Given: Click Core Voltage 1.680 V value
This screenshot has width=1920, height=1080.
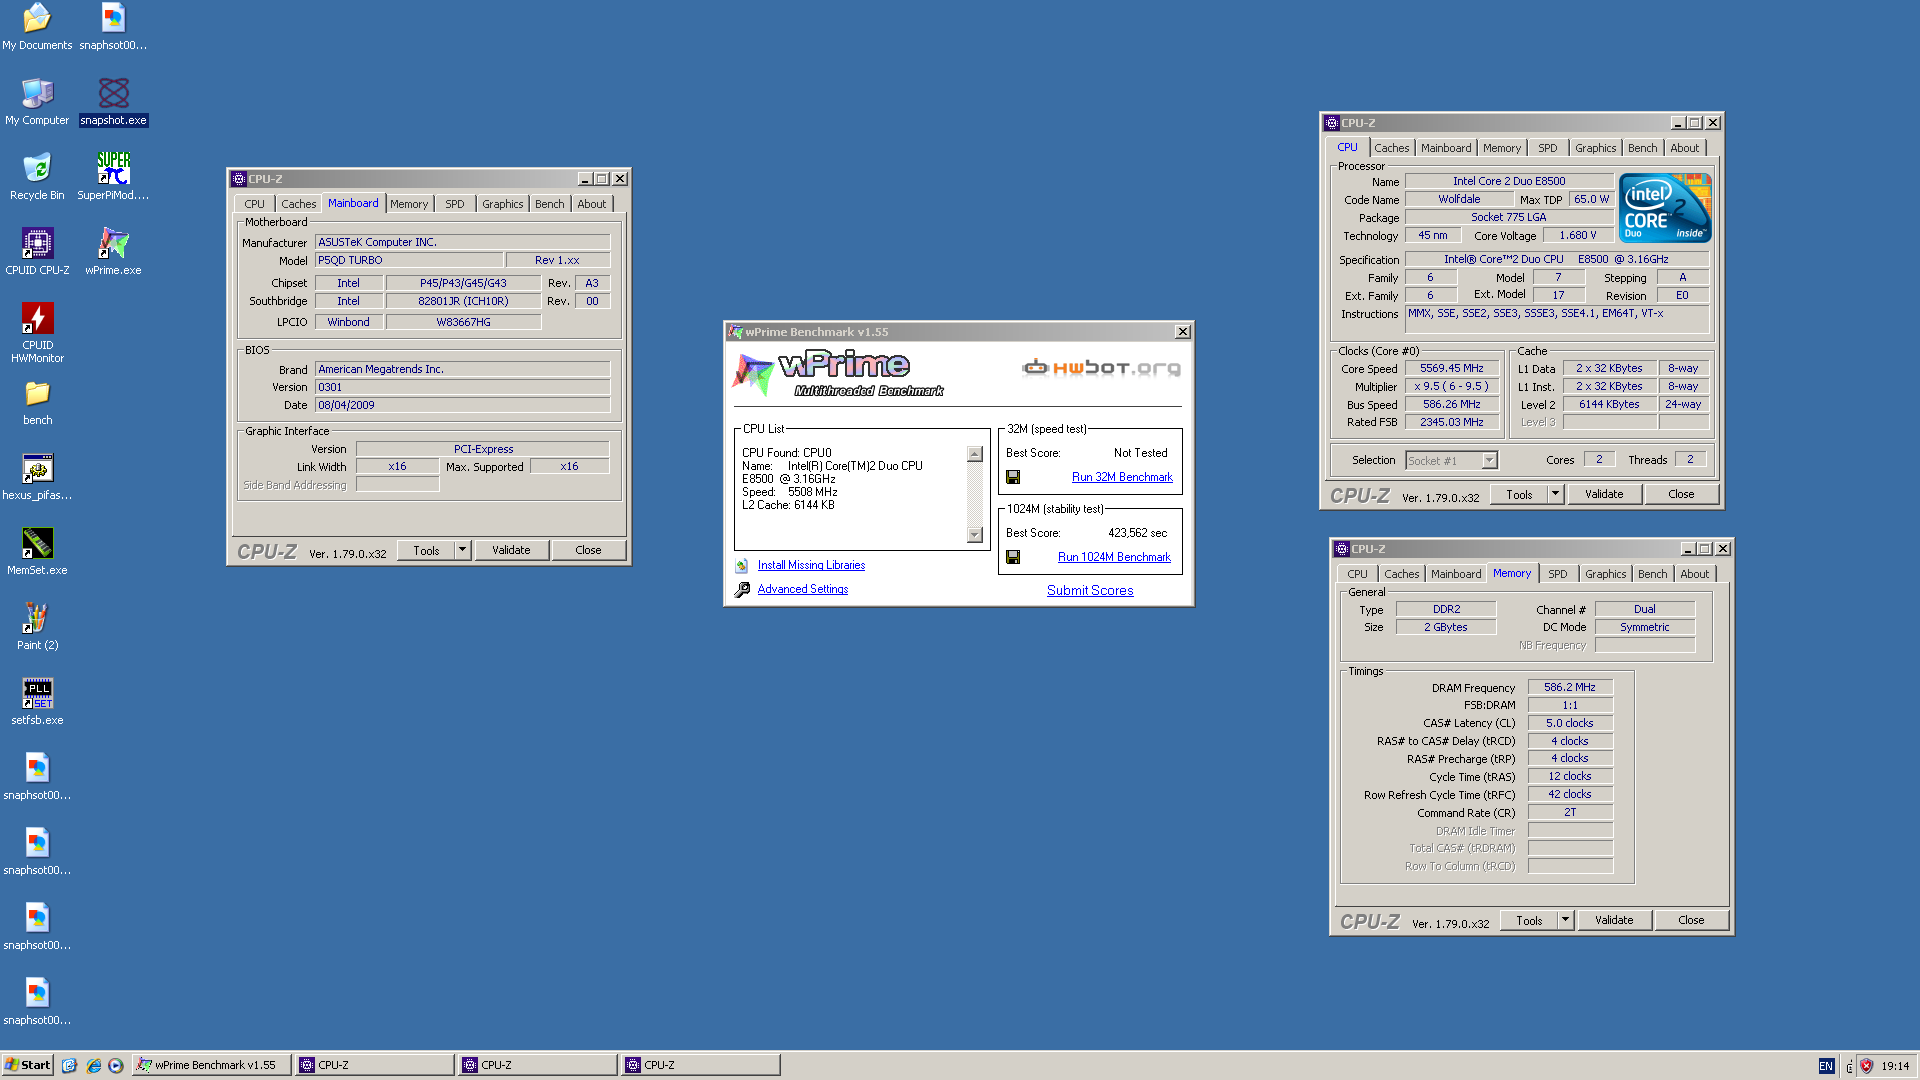Looking at the screenshot, I should pyautogui.click(x=1577, y=236).
